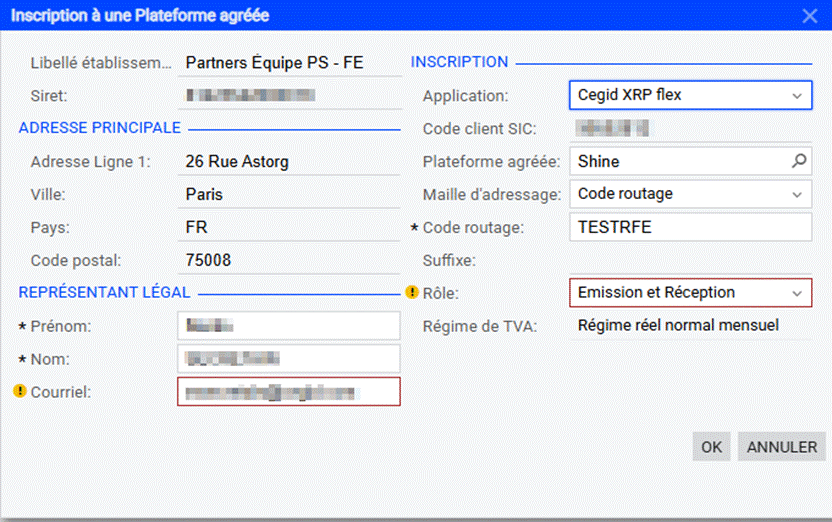This screenshot has height=522, width=832.
Task: Click the Régime réel normal mensuel value
Action: click(x=678, y=325)
